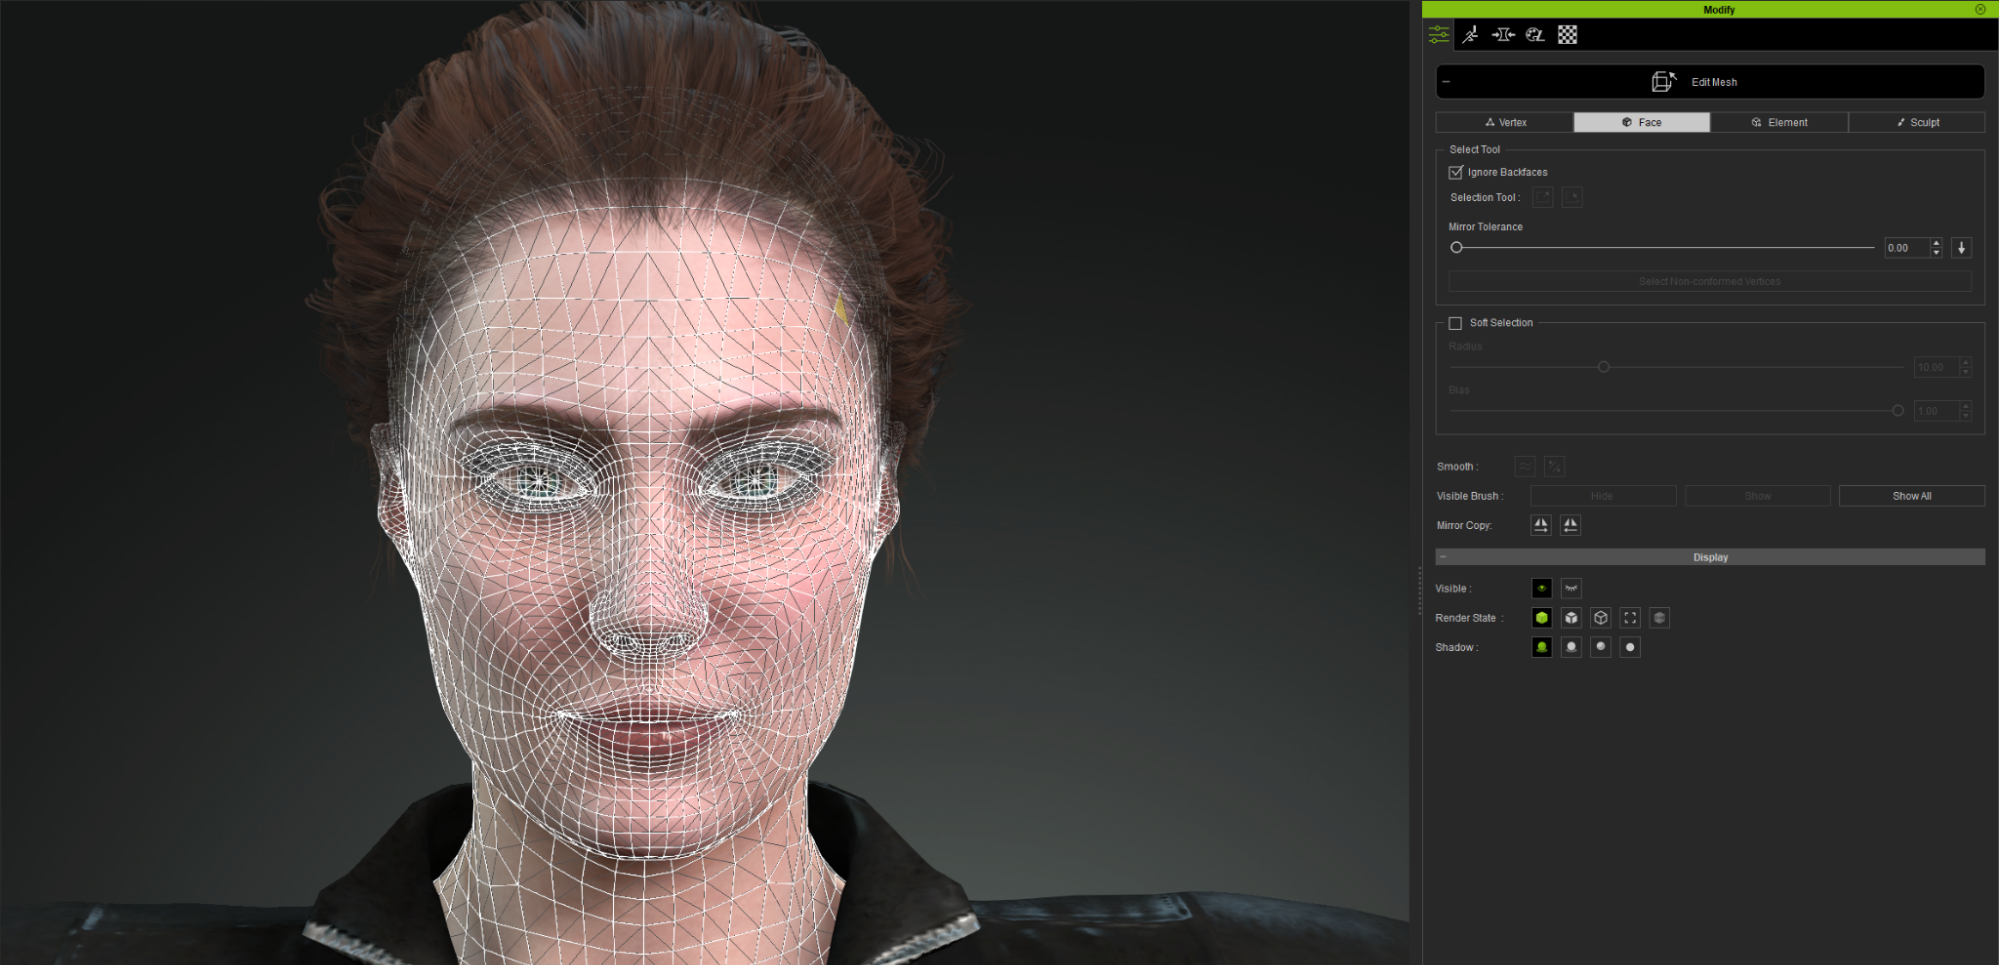Decrease Mirror Tolerance with down stepper

(x=1936, y=253)
